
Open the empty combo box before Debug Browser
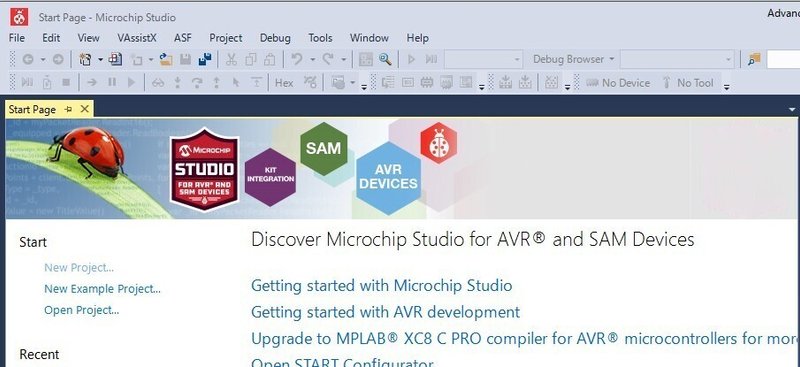pos(484,59)
